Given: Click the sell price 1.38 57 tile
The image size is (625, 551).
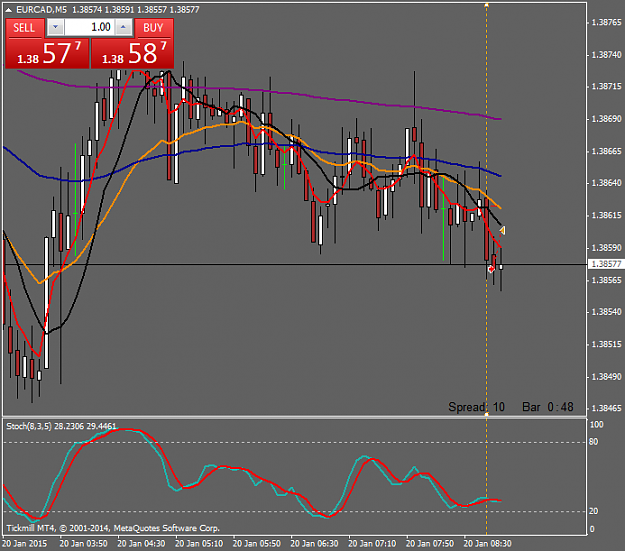Looking at the screenshot, I should click(x=47, y=53).
